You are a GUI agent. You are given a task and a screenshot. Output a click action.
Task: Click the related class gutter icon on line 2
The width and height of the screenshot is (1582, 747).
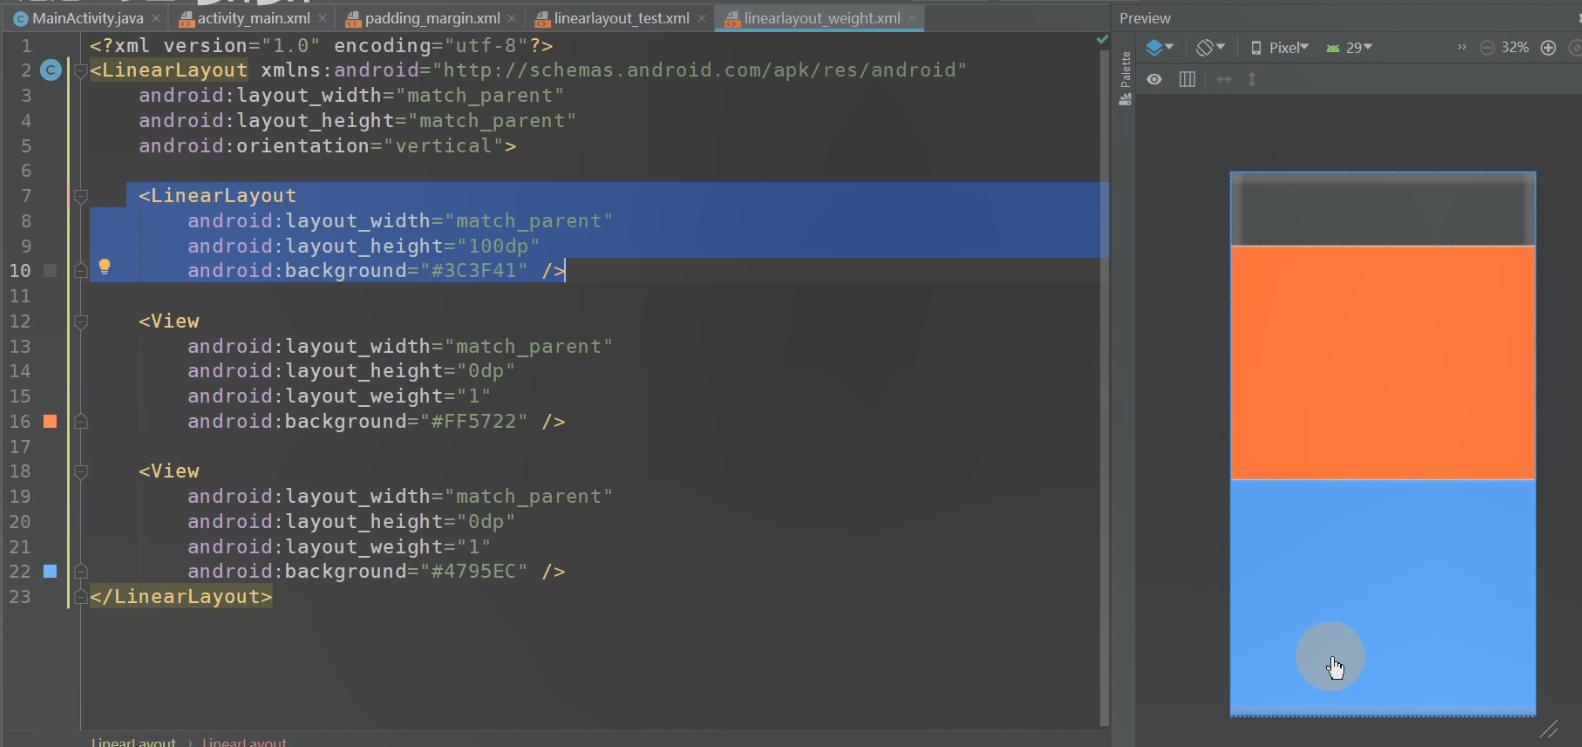pyautogui.click(x=50, y=70)
